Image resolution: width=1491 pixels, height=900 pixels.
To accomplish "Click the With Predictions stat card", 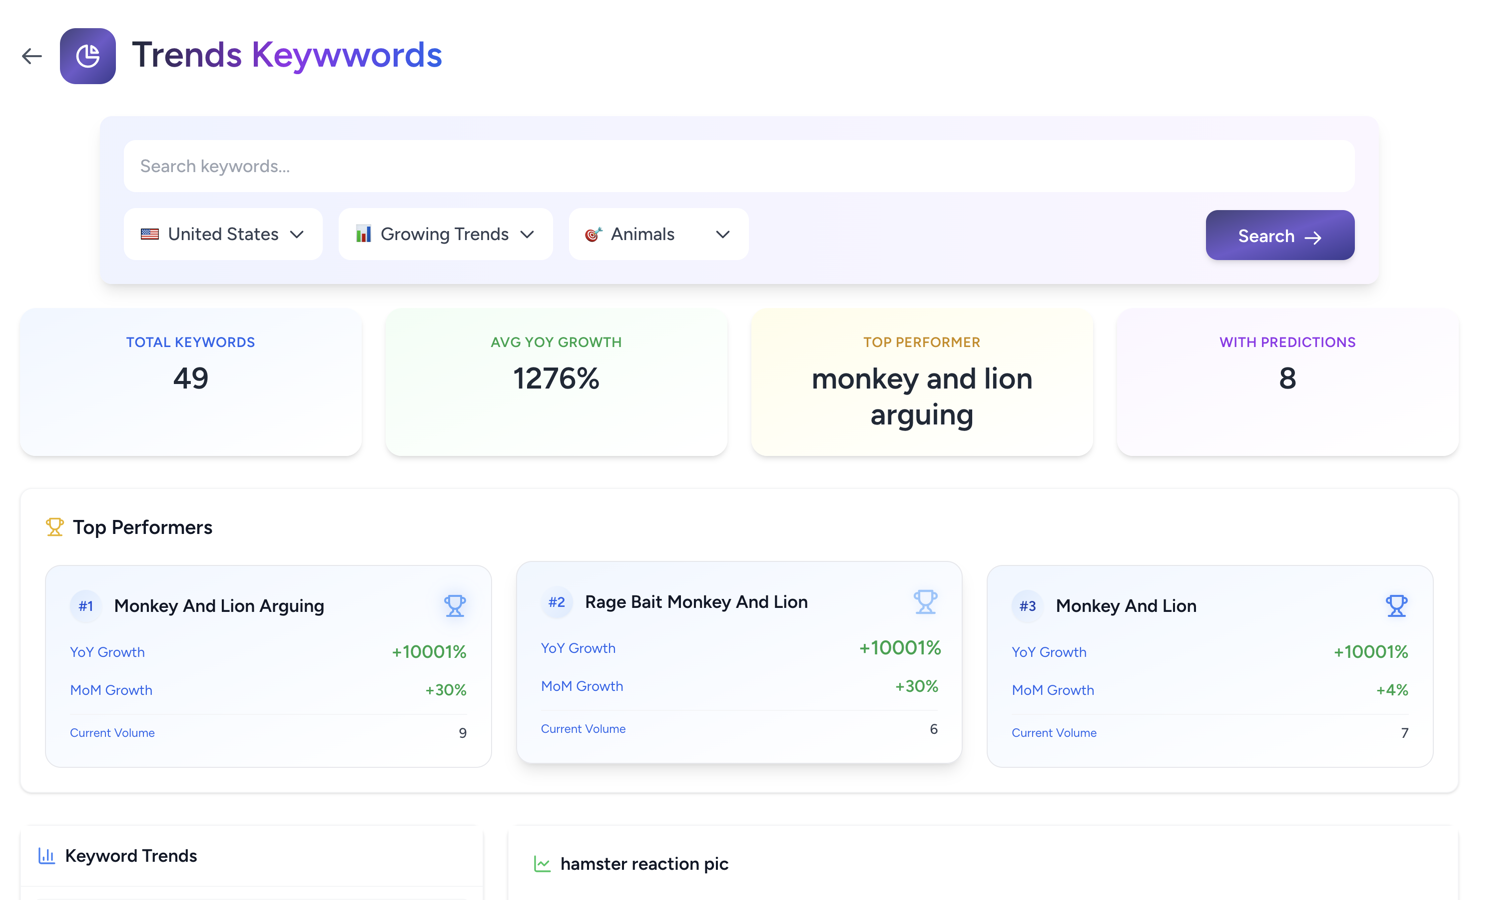I will (x=1287, y=382).
